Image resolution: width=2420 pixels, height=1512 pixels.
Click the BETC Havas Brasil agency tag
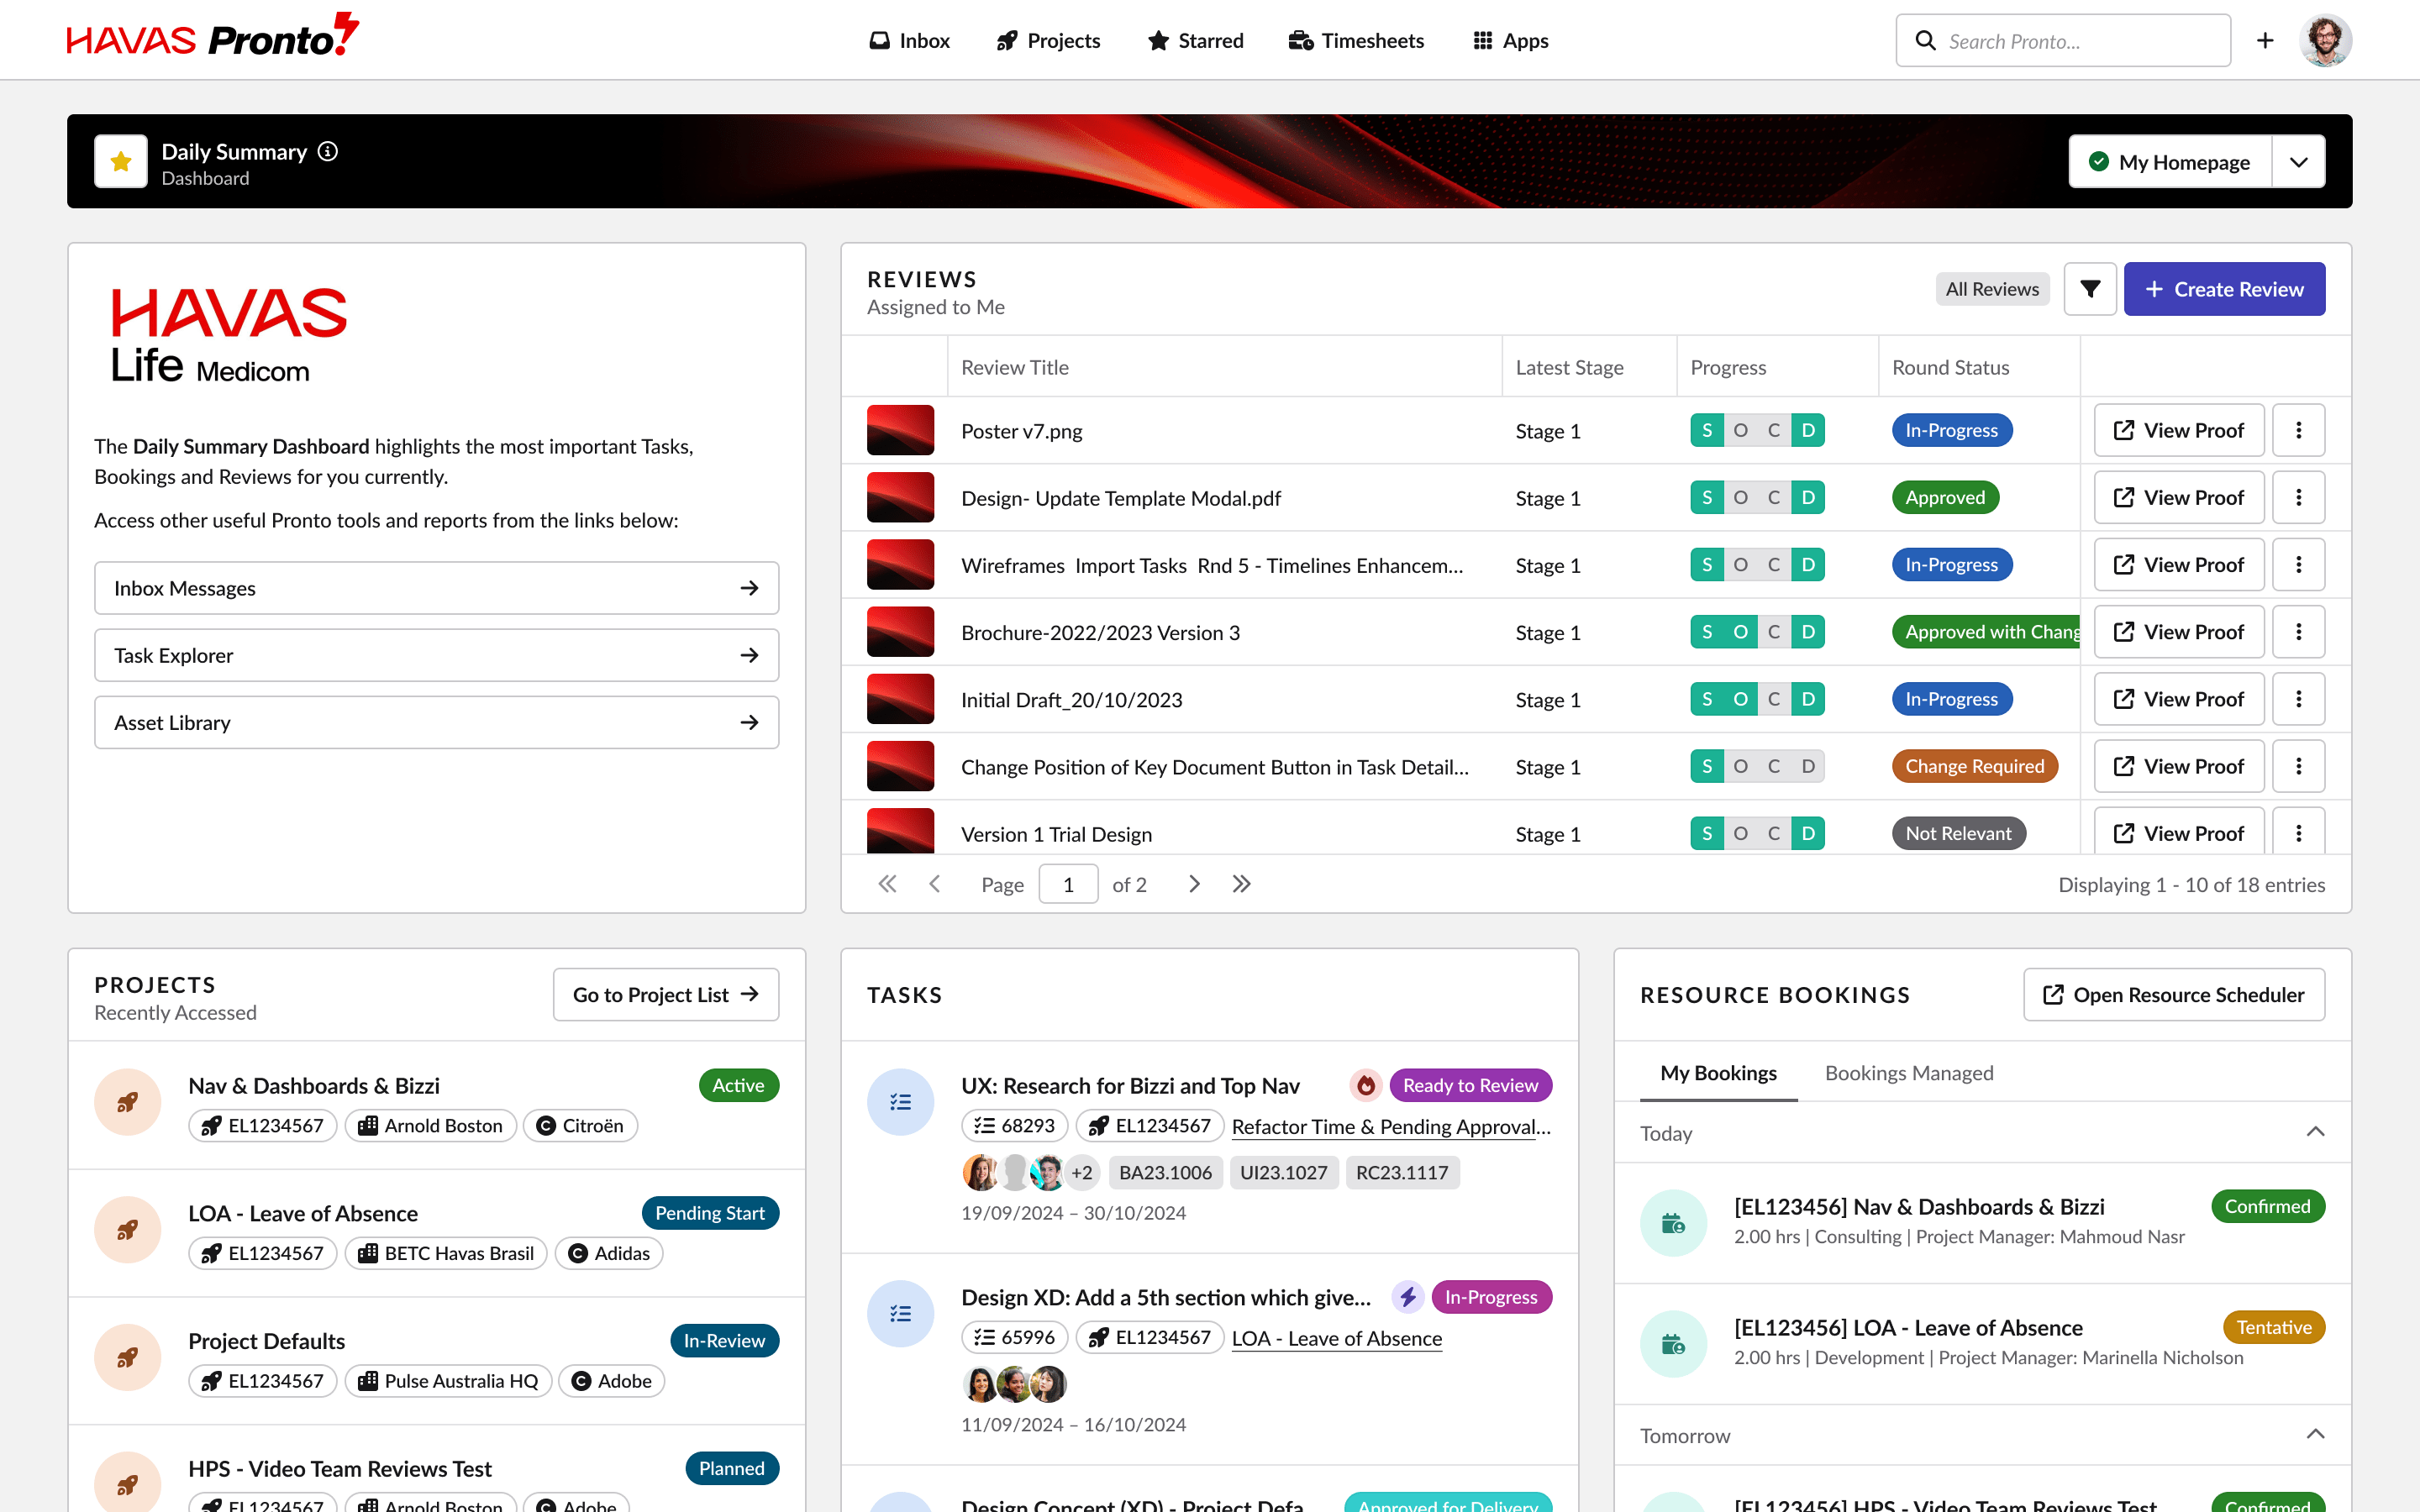click(446, 1253)
